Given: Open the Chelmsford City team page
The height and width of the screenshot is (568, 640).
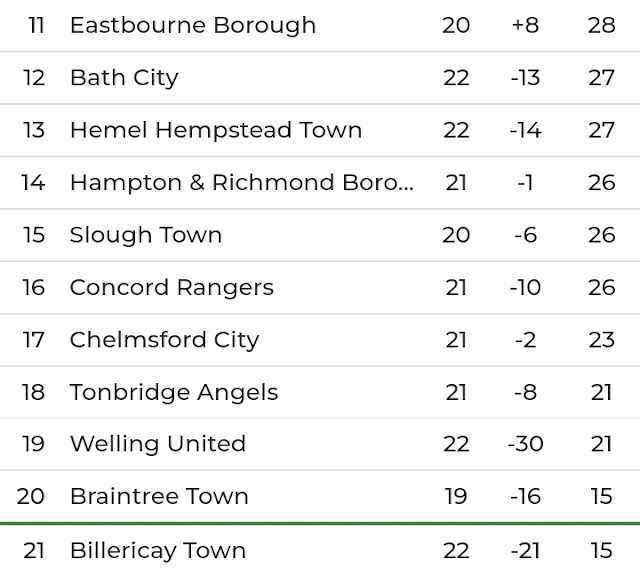Looking at the screenshot, I should tap(164, 340).
